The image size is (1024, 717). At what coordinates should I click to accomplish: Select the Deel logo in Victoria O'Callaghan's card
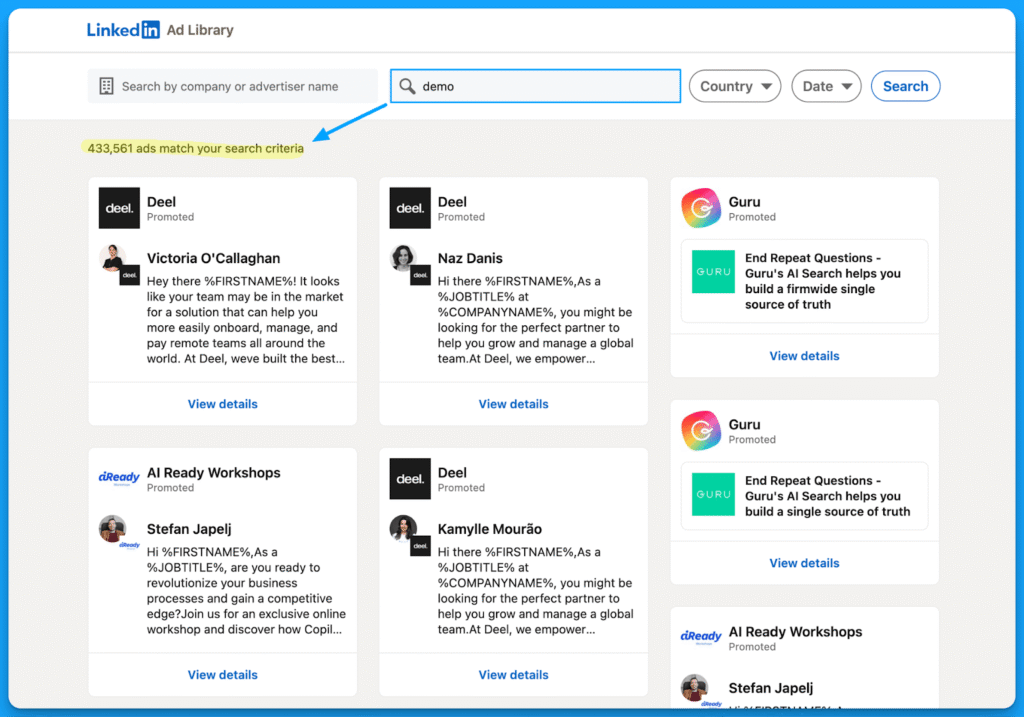(119, 208)
